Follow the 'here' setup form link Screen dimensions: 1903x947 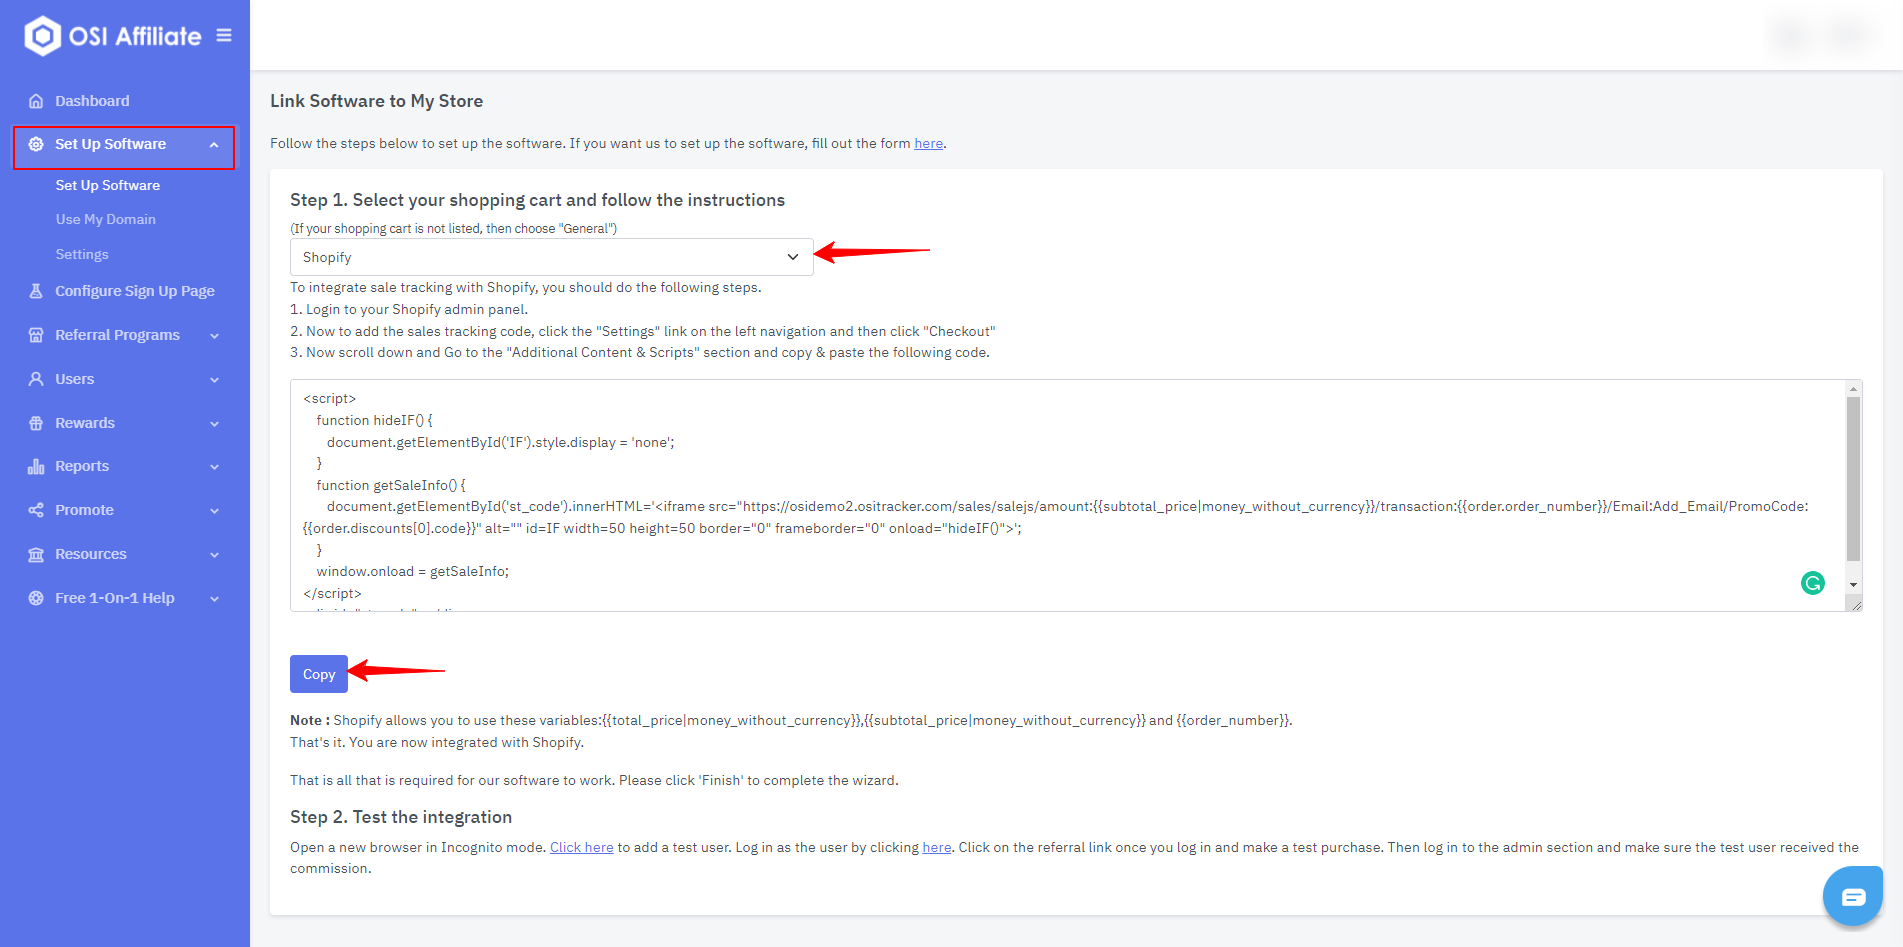pyautogui.click(x=928, y=143)
